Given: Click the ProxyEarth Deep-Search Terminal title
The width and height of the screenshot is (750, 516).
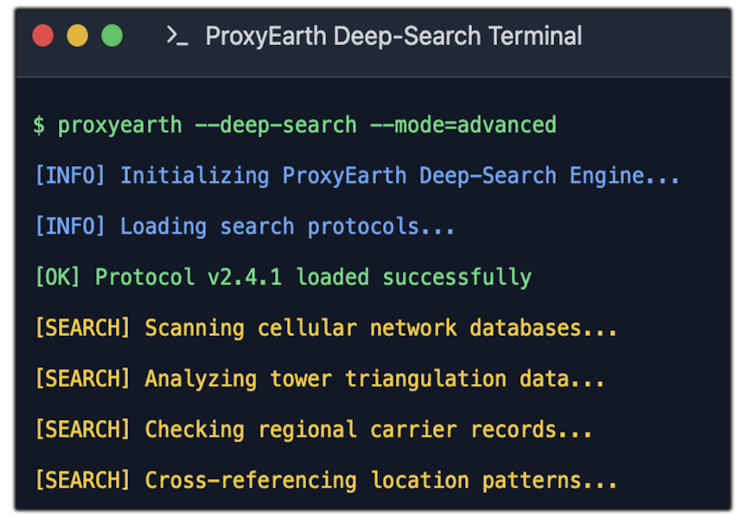Looking at the screenshot, I should coord(393,37).
